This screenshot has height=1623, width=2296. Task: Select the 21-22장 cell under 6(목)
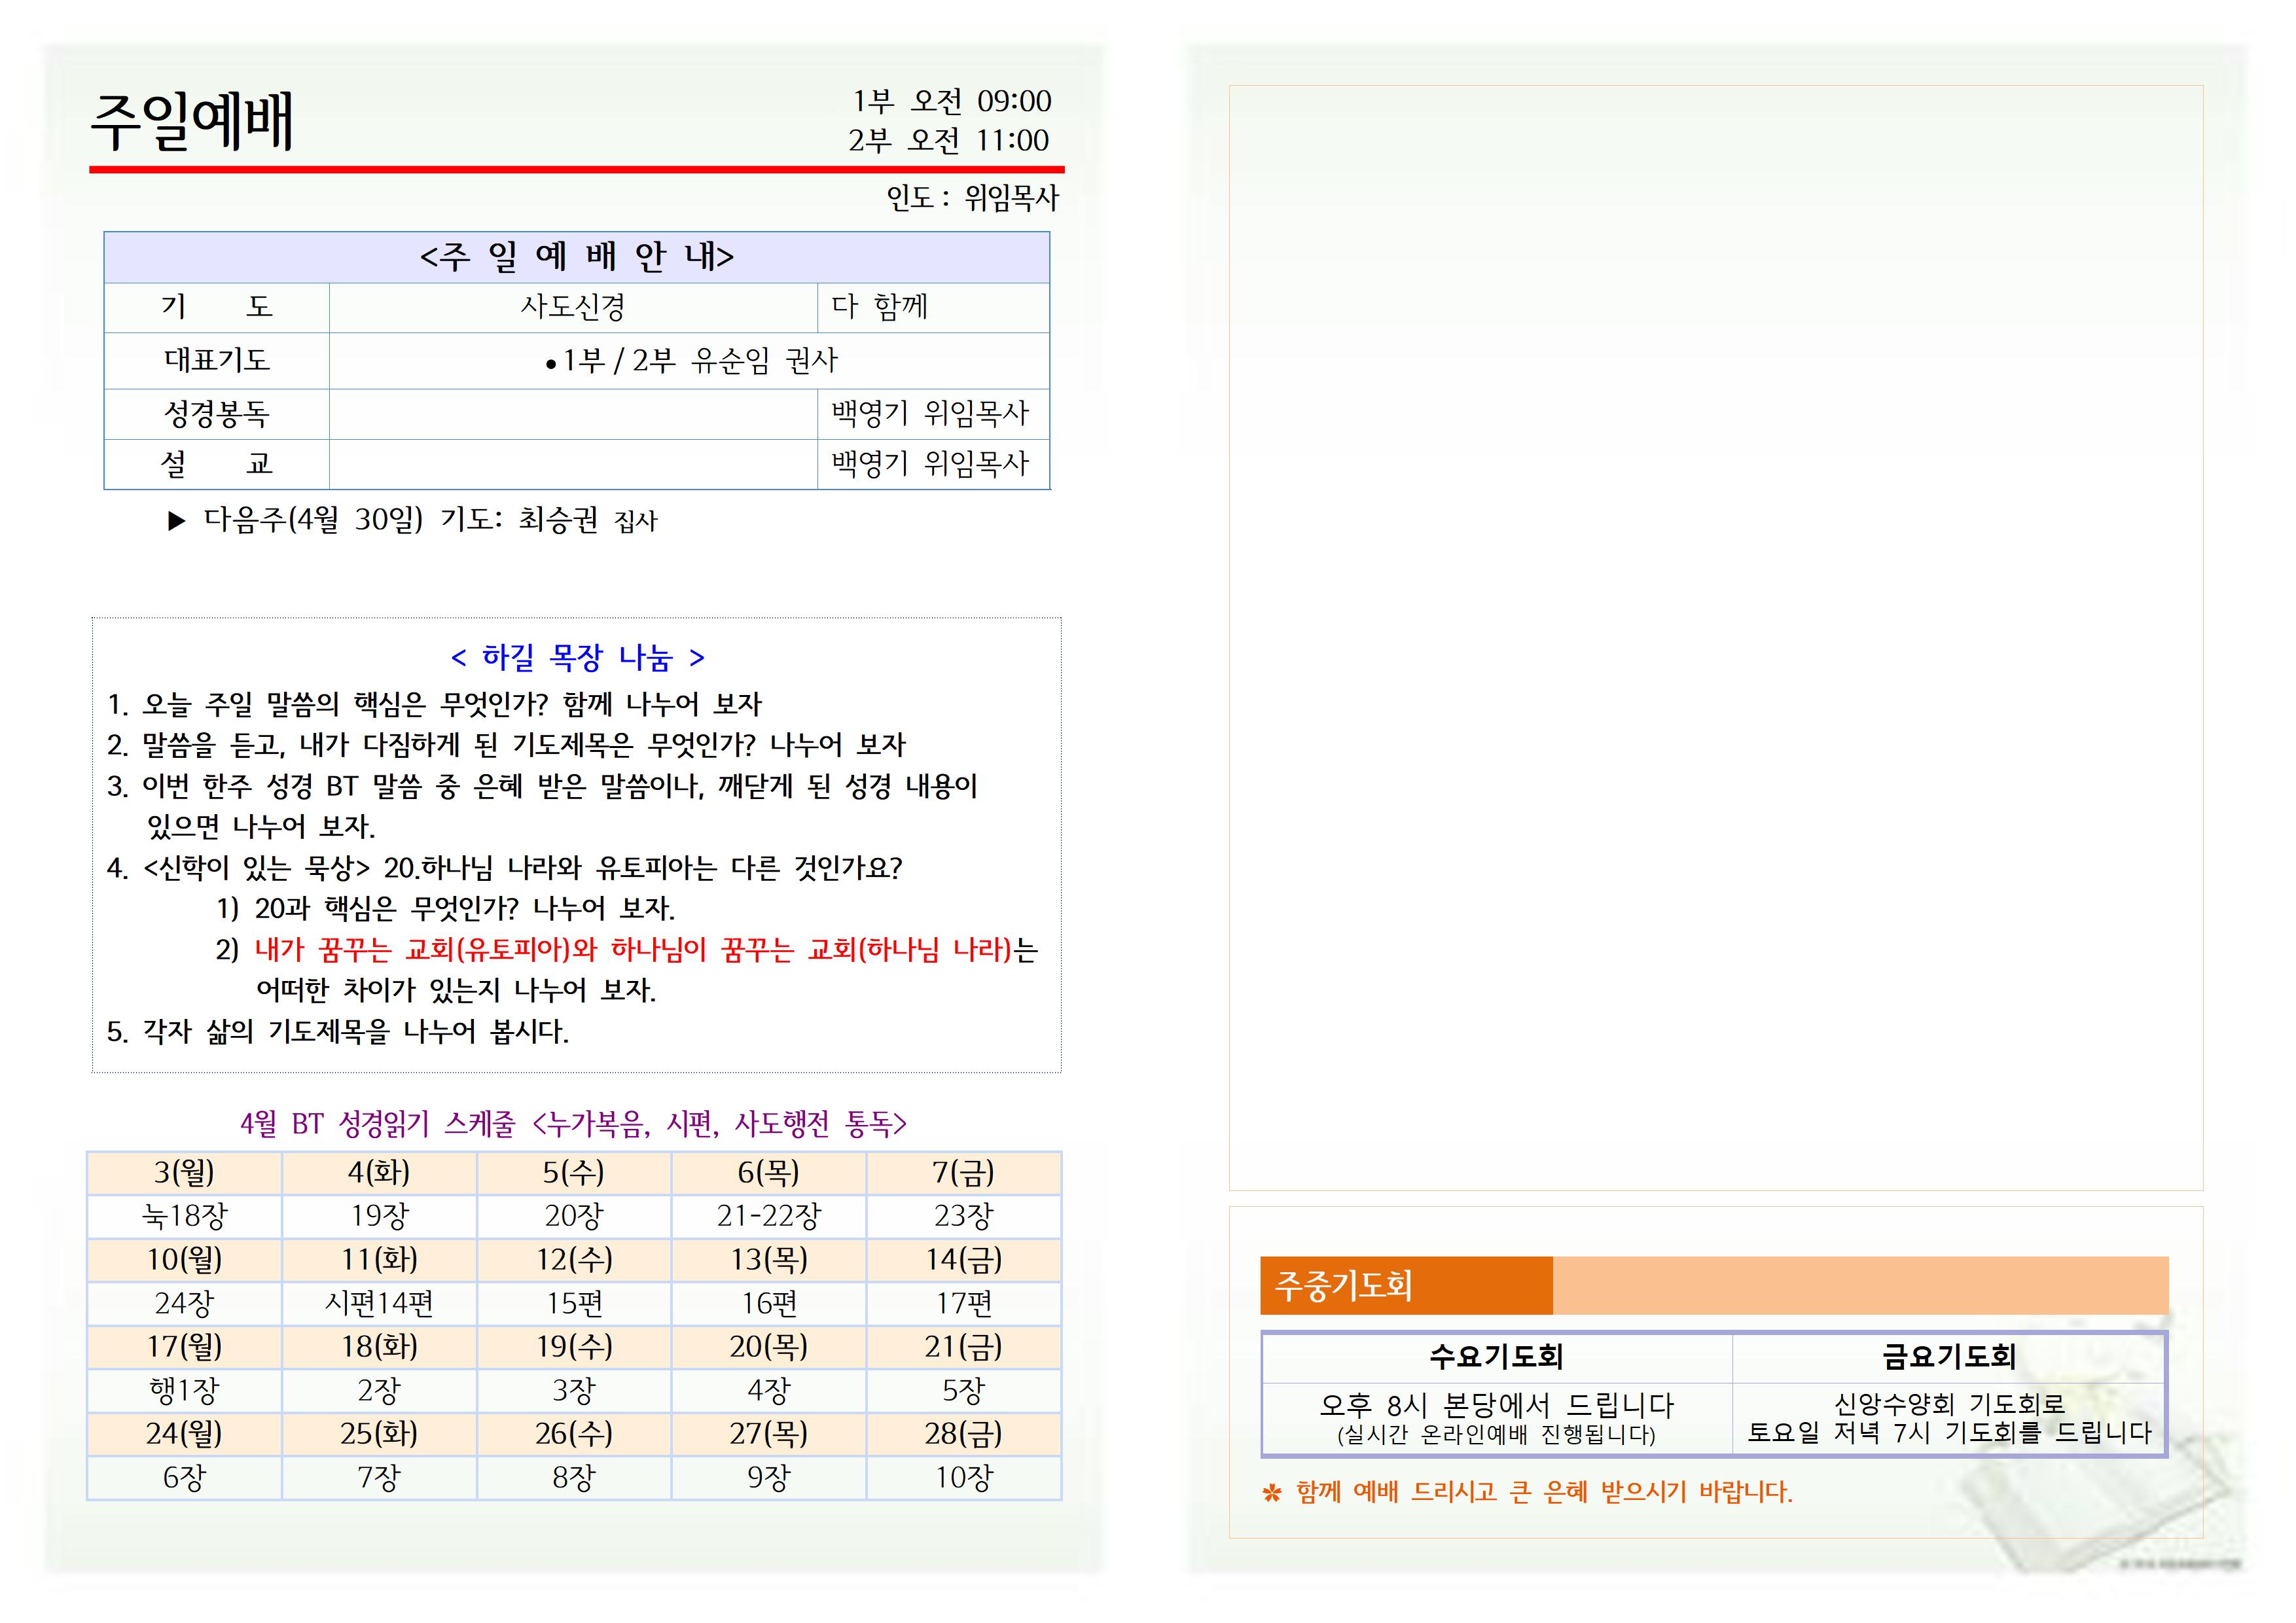(768, 1216)
